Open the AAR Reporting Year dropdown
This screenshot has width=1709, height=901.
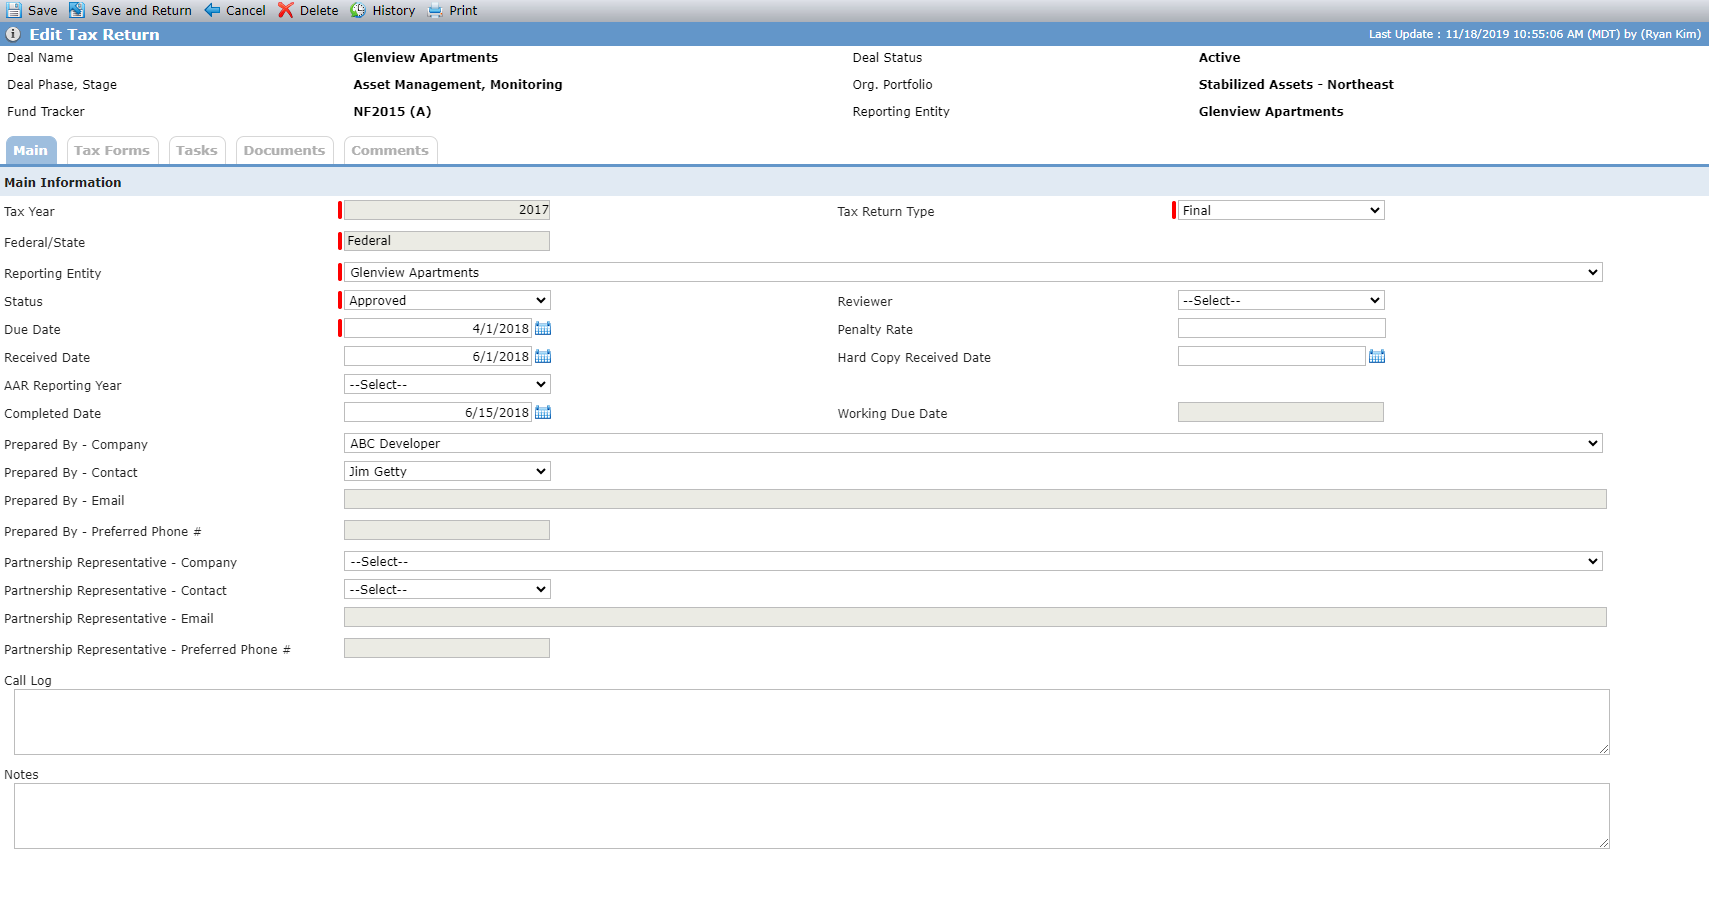(447, 384)
